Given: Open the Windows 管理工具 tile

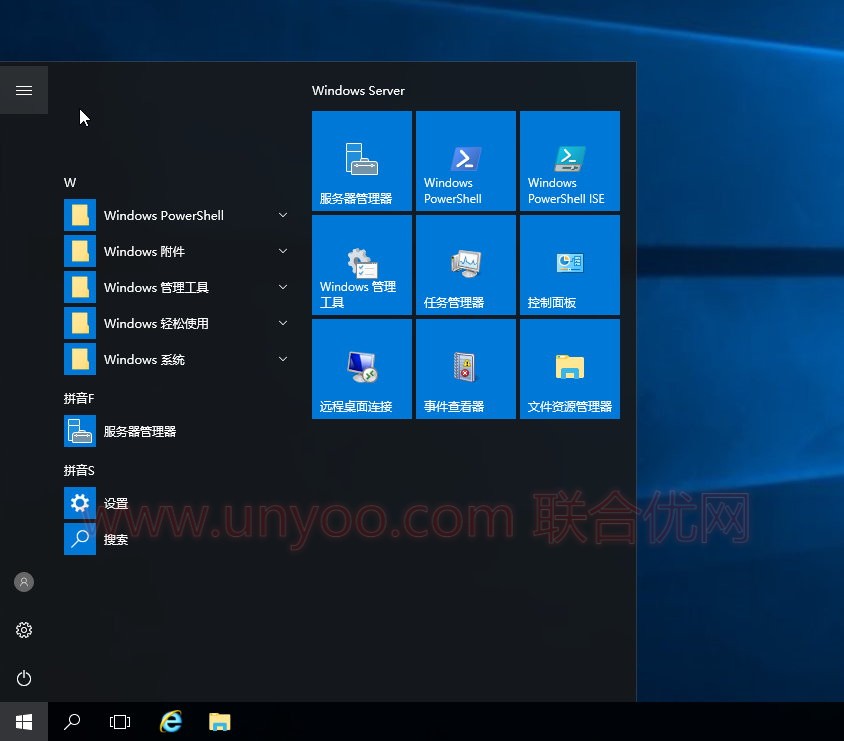Looking at the screenshot, I should tap(362, 265).
